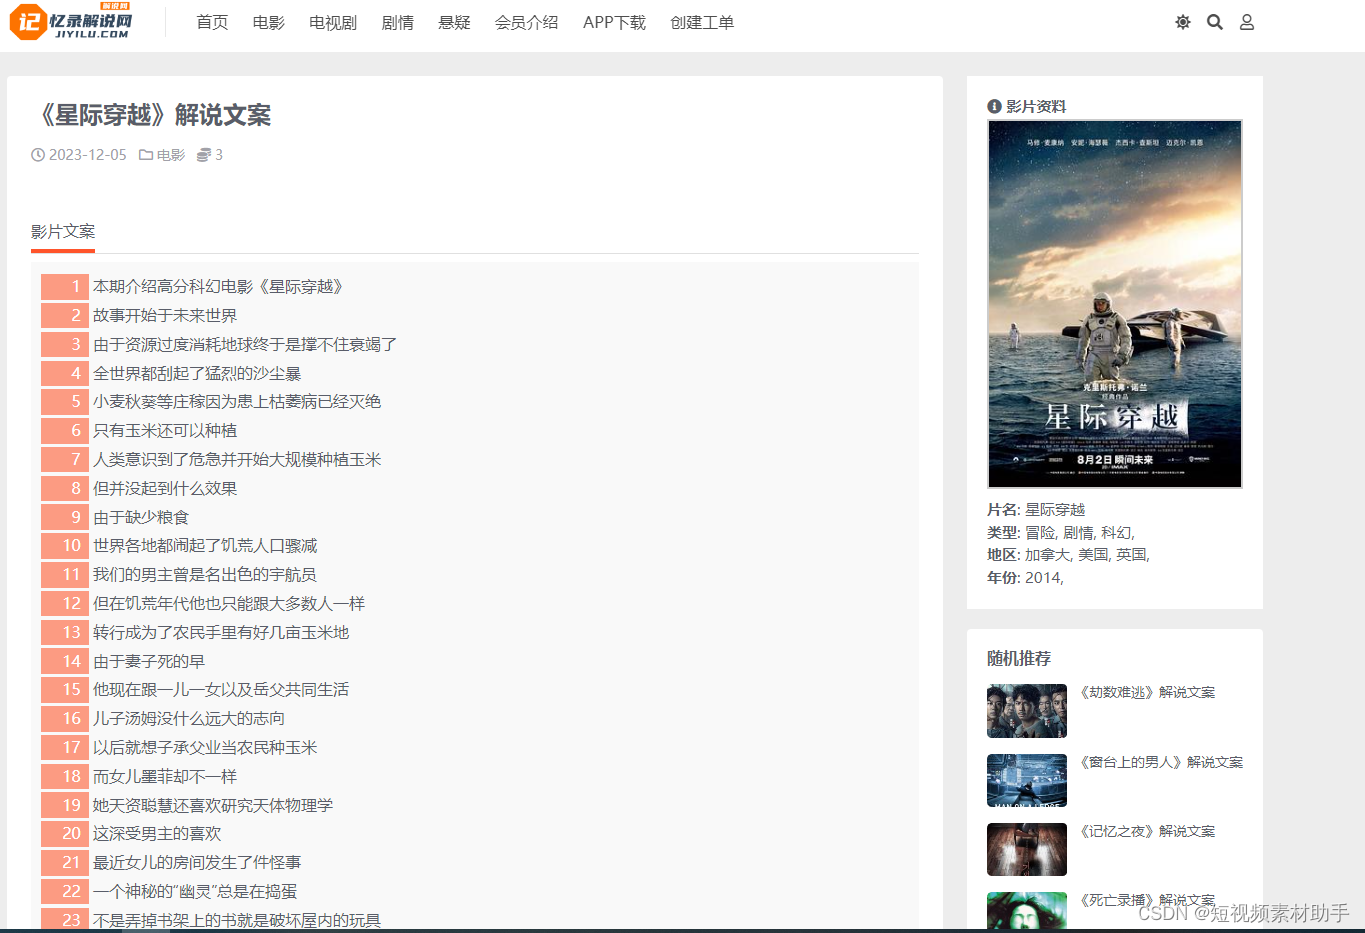1365x933 pixels.
Task: Click the 片名: 星际穿越 info line
Action: pyautogui.click(x=1036, y=510)
